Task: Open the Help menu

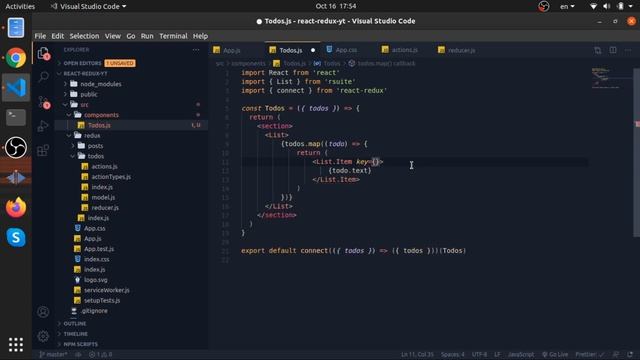Action: click(200, 36)
